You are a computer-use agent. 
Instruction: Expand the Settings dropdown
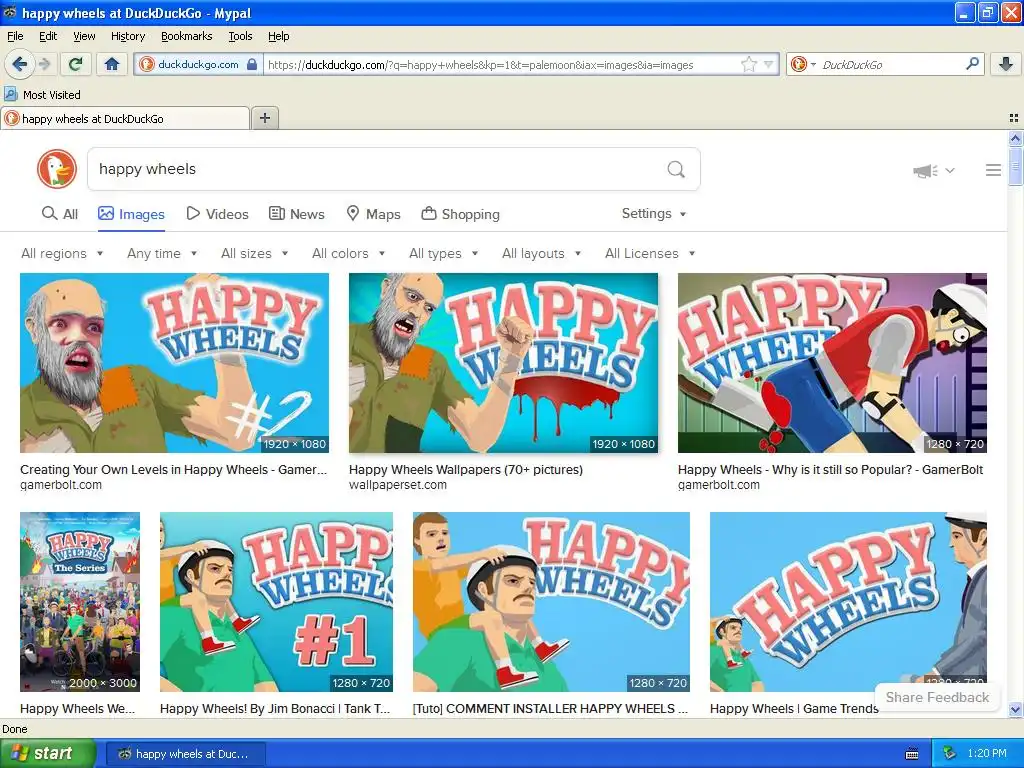[x=654, y=214]
